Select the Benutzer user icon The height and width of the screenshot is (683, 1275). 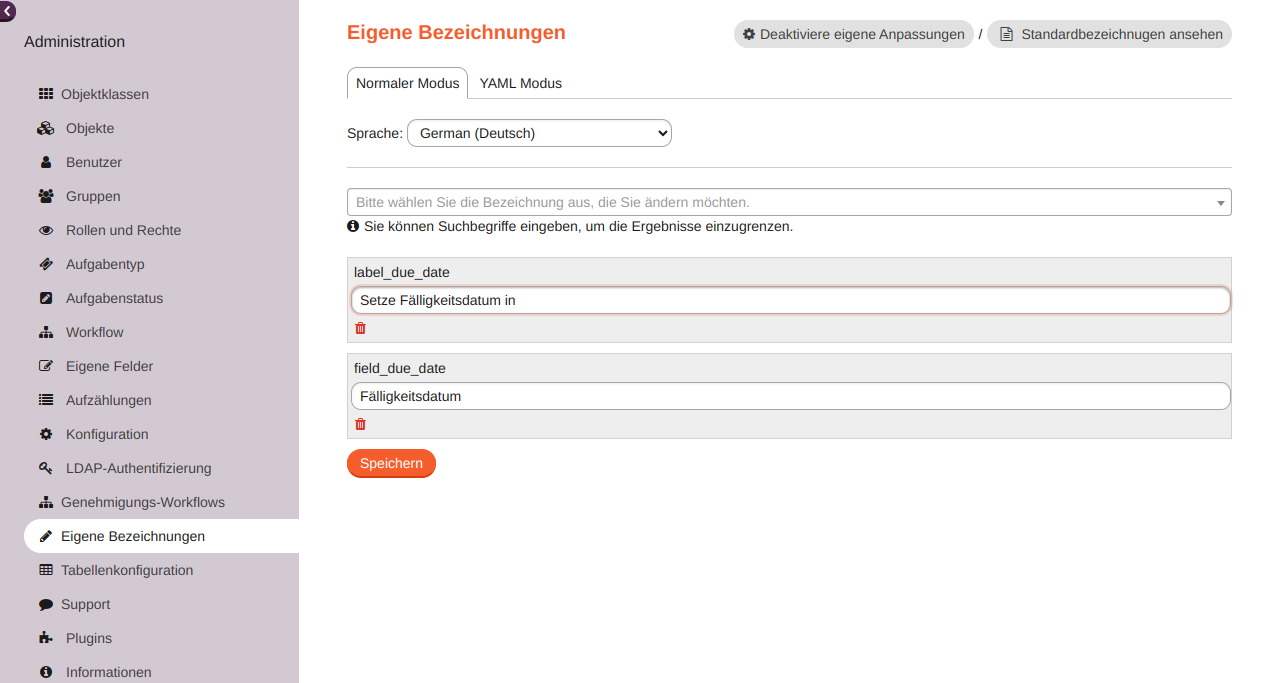[45, 161]
